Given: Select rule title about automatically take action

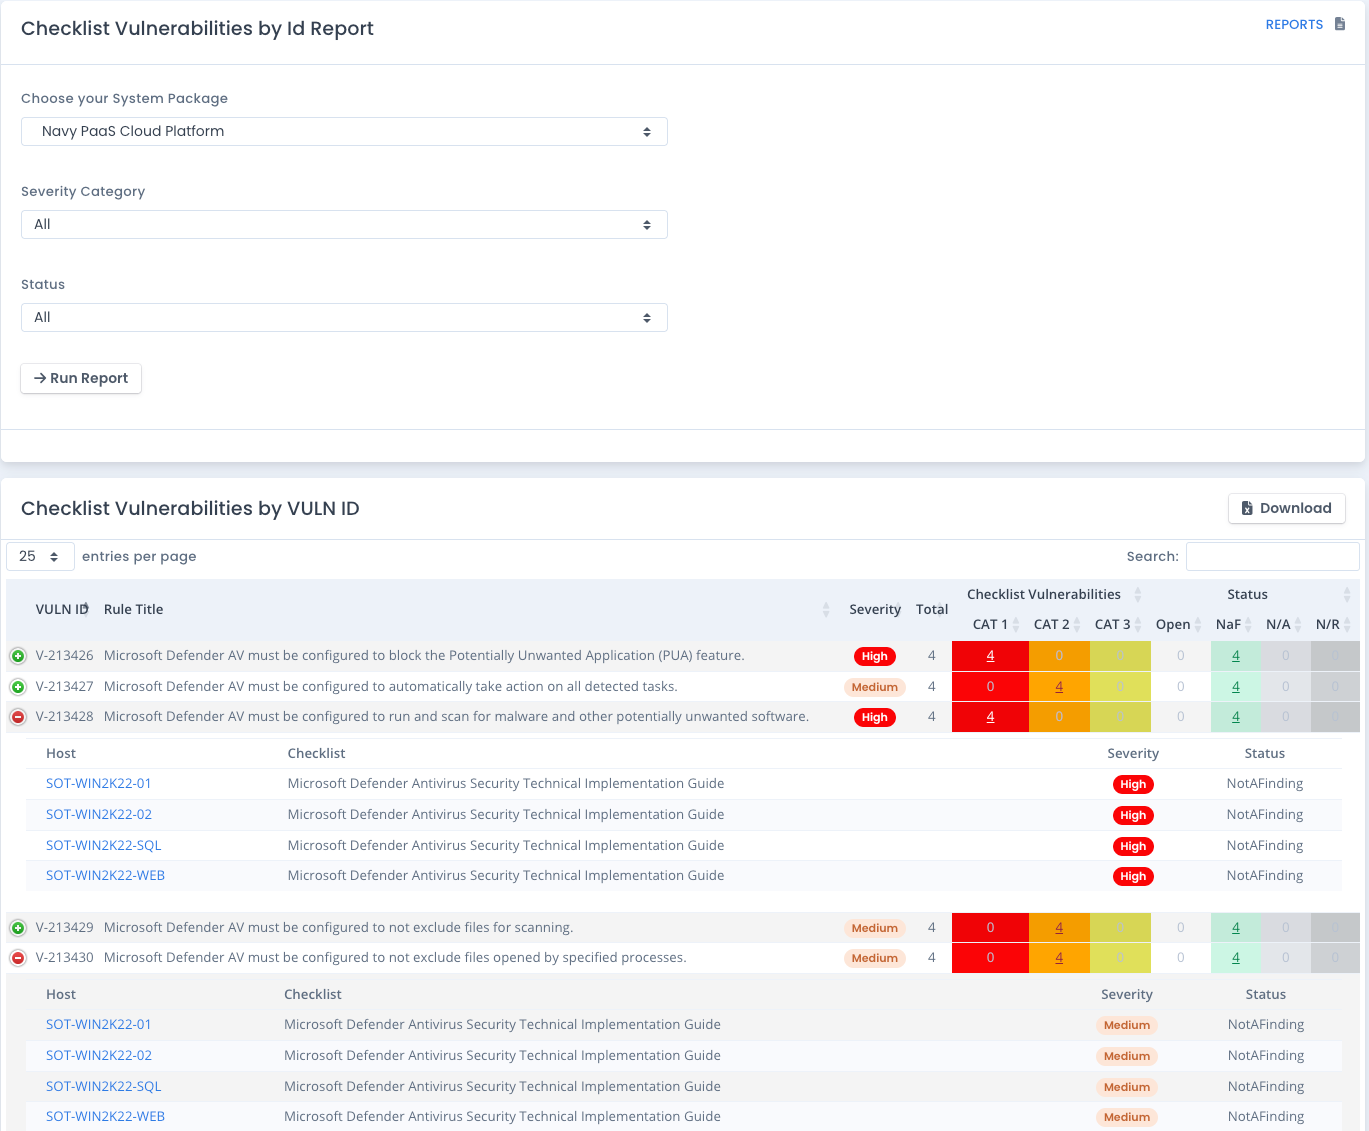Looking at the screenshot, I should 391,687.
